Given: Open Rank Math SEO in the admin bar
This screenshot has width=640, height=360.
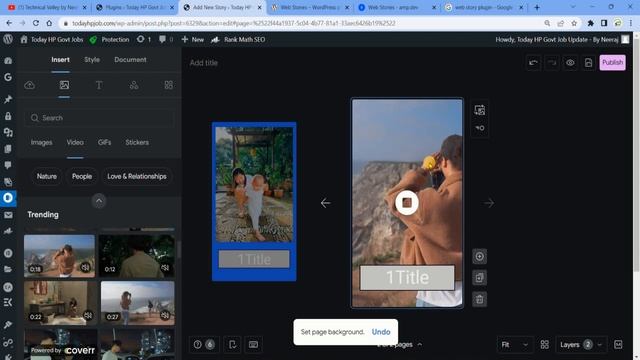Looking at the screenshot, I should pos(238,40).
